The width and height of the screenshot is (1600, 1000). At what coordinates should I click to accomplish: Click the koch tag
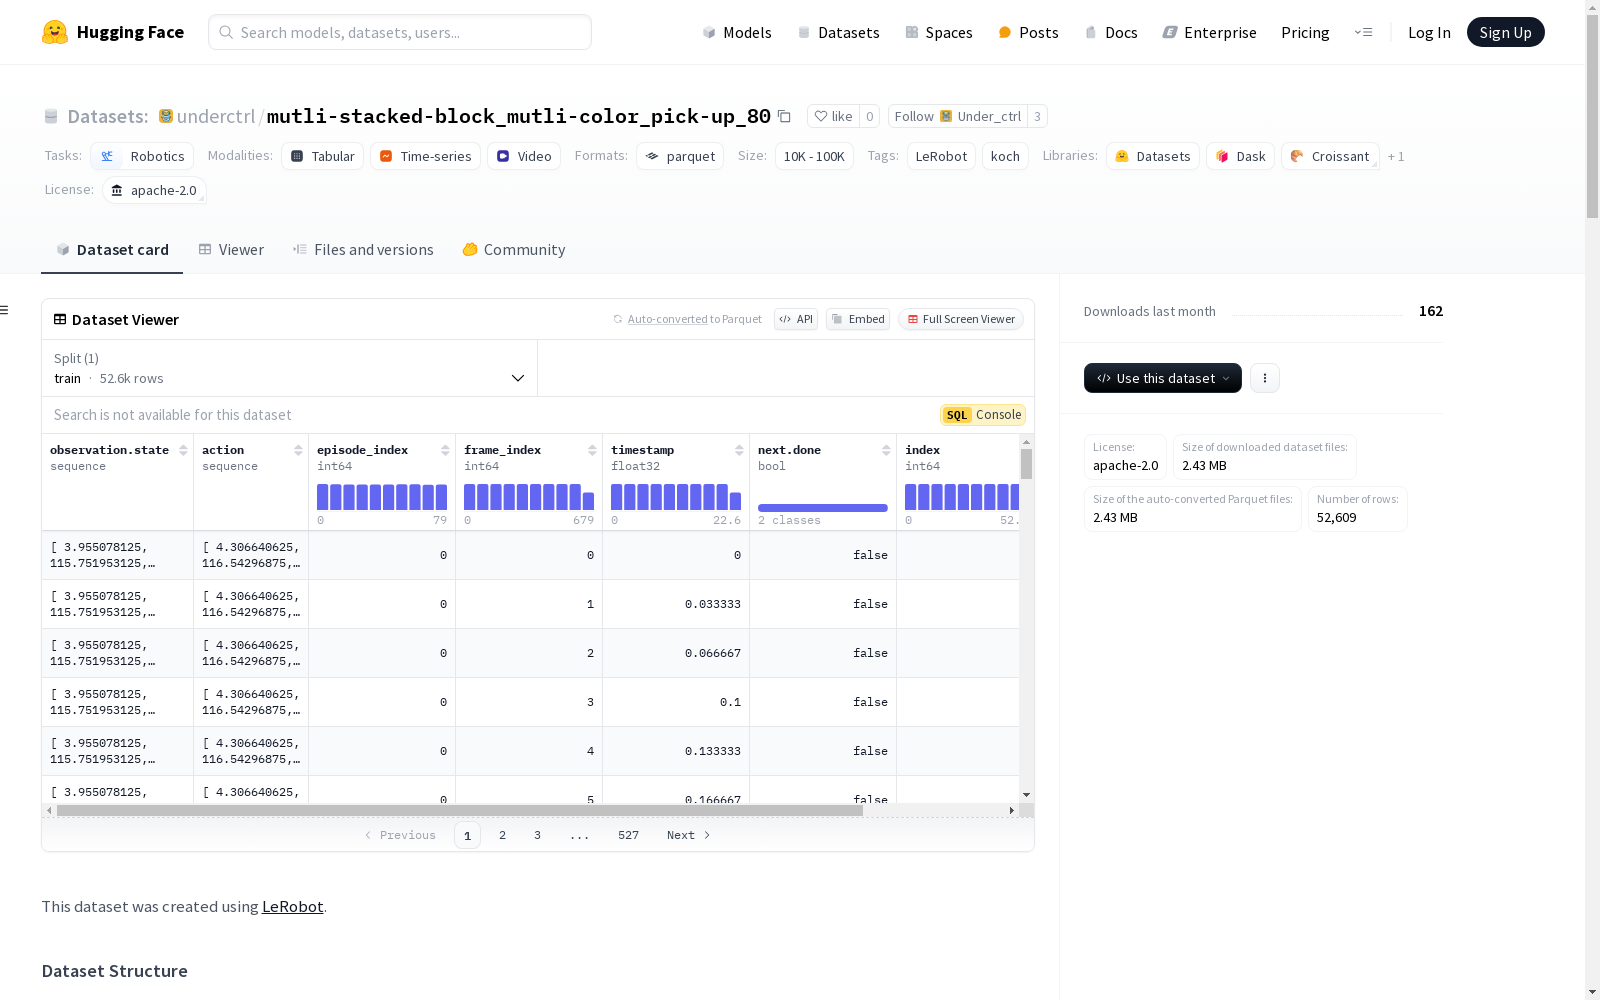pos(1005,156)
